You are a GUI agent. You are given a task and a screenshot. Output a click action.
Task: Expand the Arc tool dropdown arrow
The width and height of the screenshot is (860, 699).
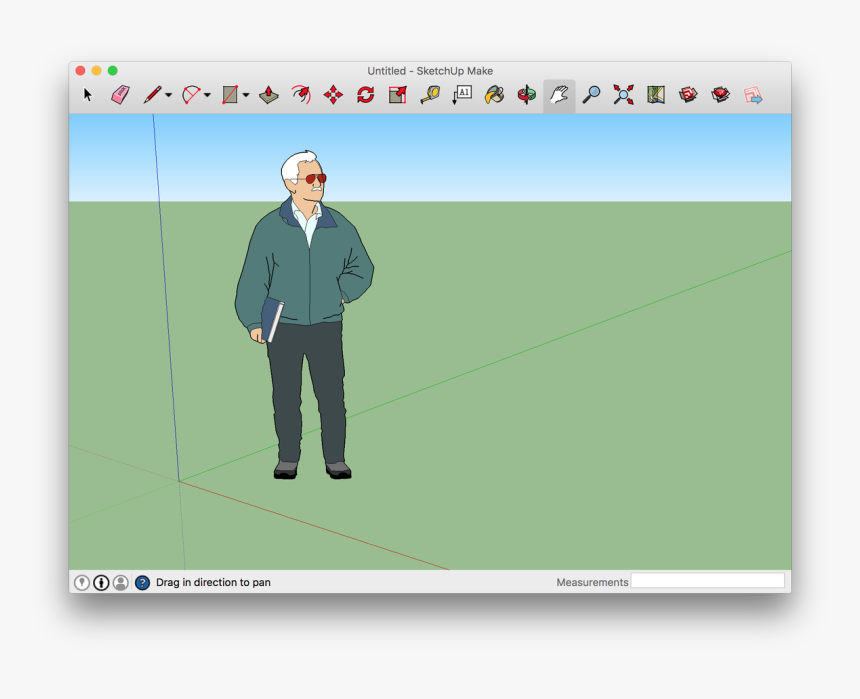click(207, 95)
